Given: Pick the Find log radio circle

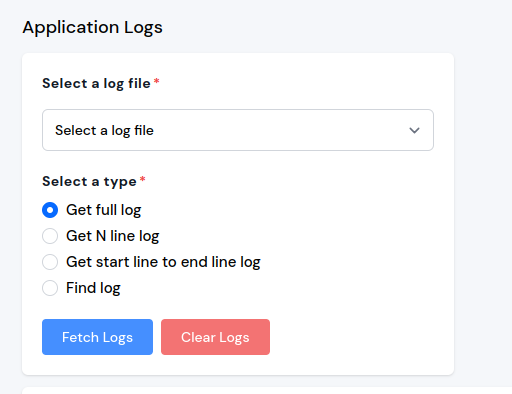Looking at the screenshot, I should click(50, 288).
